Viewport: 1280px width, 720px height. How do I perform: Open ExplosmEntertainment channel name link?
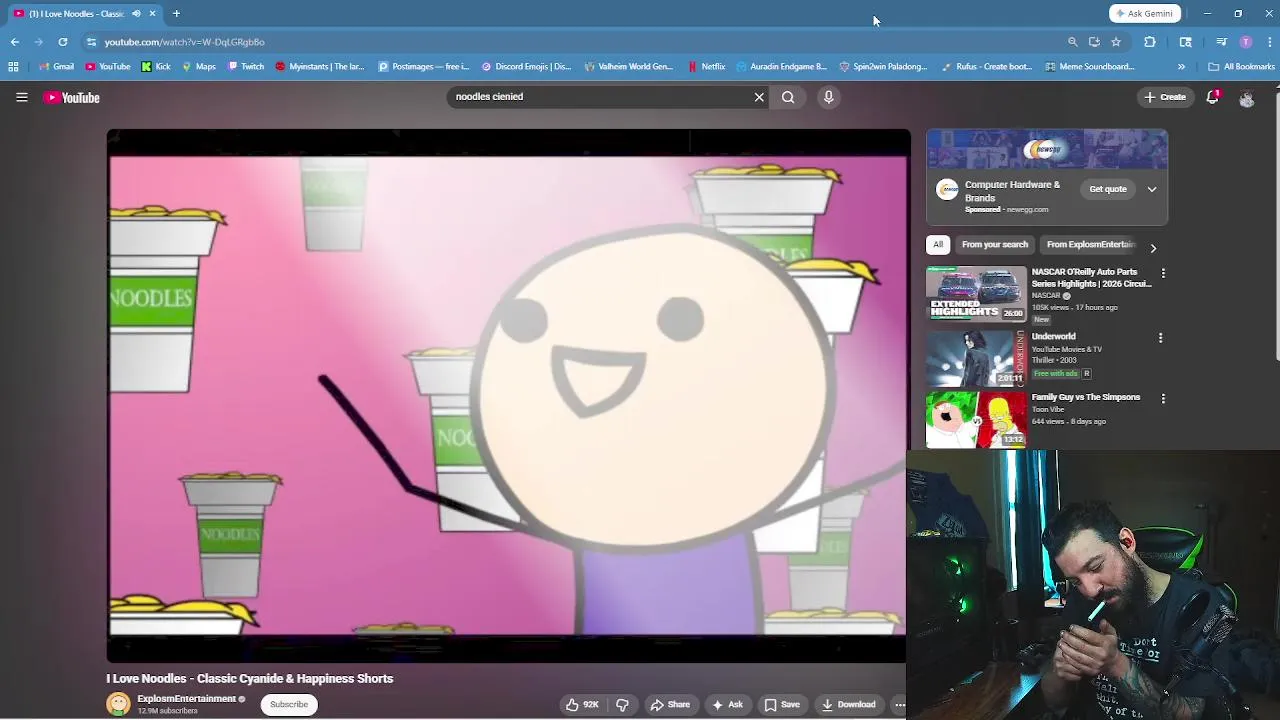pos(186,699)
